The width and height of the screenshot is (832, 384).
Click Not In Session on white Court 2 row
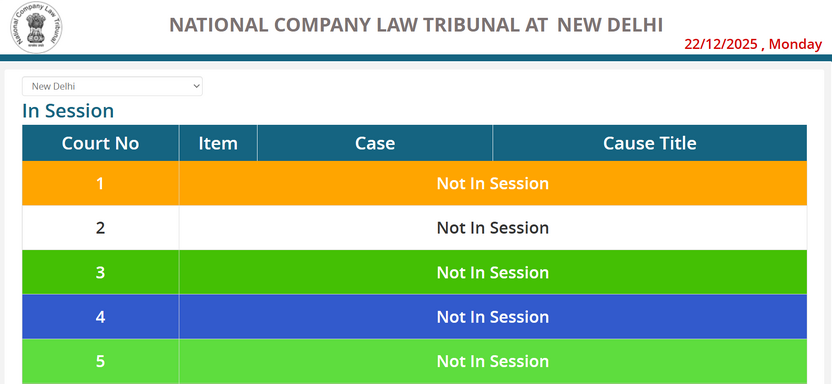[492, 228]
